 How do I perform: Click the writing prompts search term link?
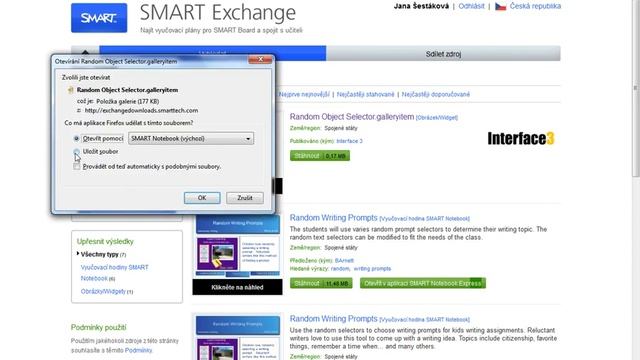coord(372,269)
